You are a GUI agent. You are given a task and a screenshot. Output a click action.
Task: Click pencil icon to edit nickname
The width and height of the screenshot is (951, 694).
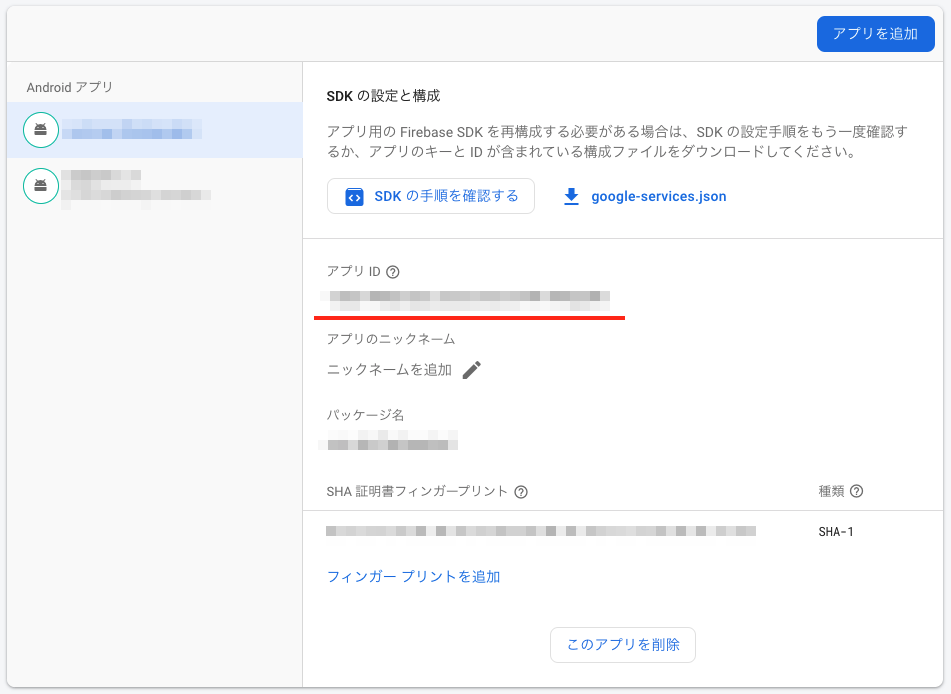471,370
